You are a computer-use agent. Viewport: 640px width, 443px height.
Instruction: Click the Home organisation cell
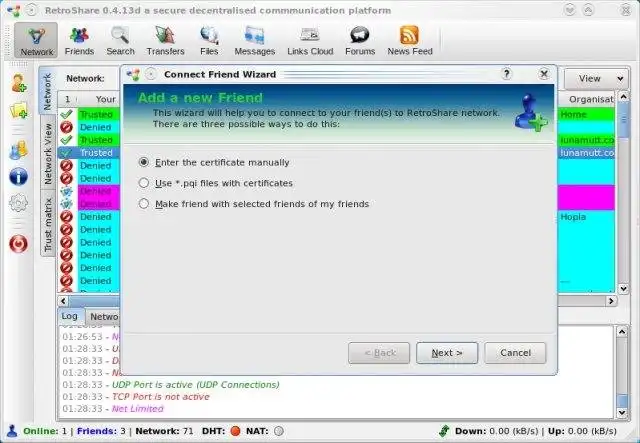[586, 115]
